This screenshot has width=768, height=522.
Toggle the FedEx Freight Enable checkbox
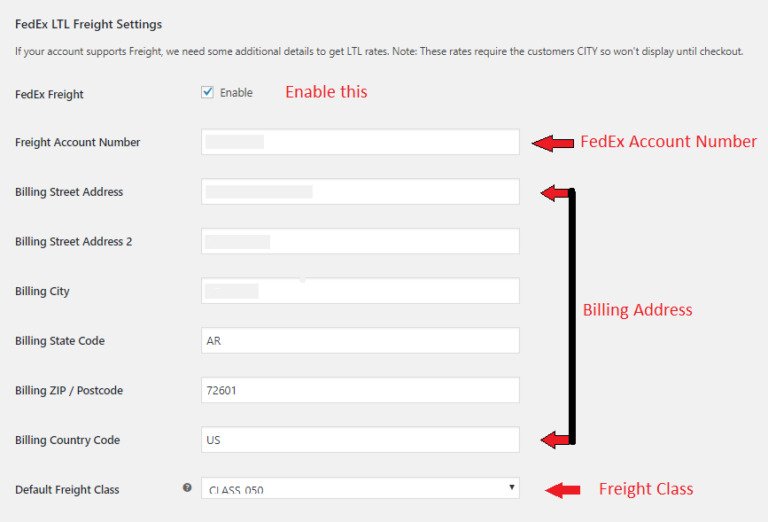208,92
